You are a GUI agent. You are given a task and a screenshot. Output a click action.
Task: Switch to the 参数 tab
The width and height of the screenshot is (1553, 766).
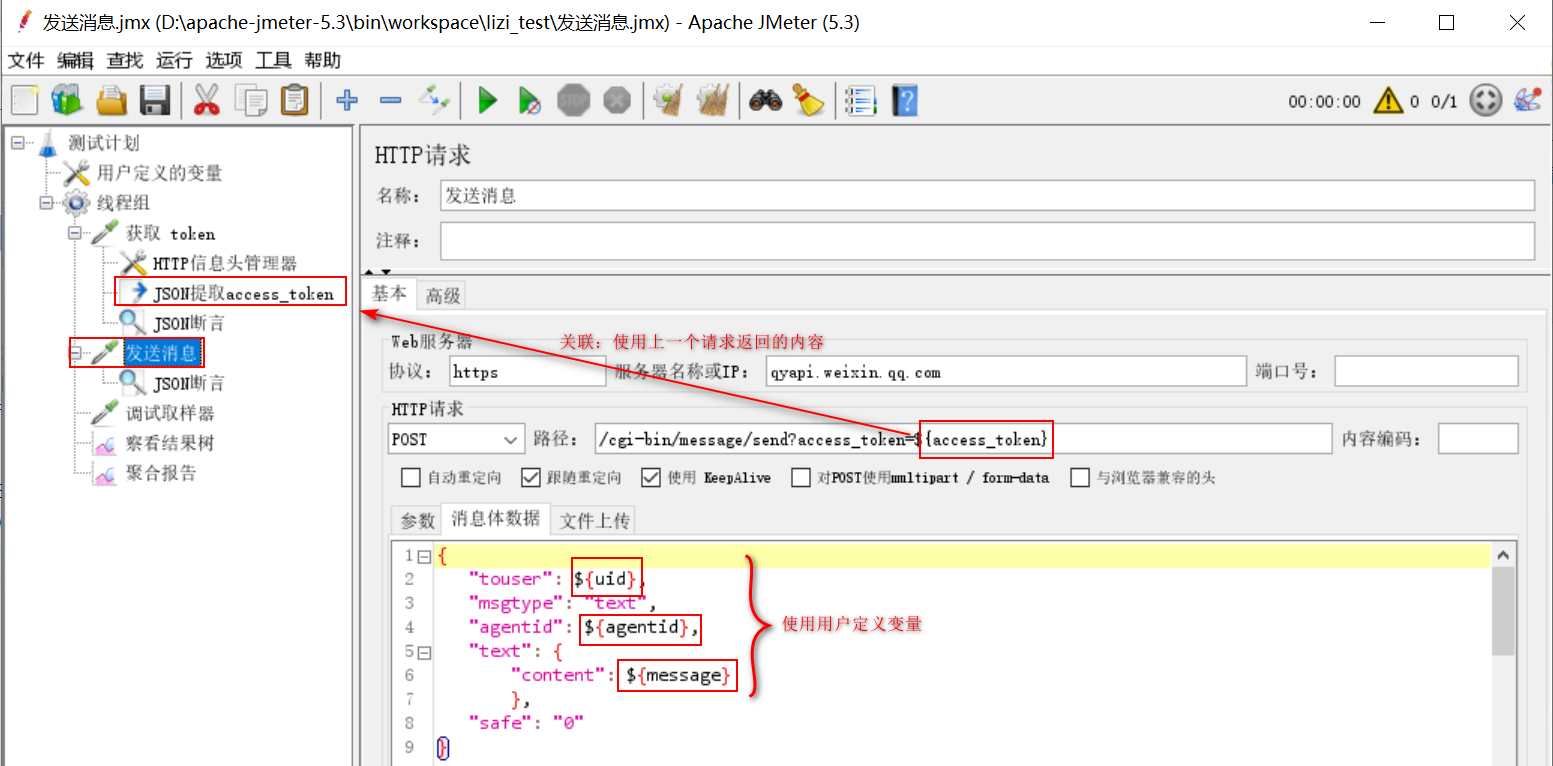(x=417, y=521)
